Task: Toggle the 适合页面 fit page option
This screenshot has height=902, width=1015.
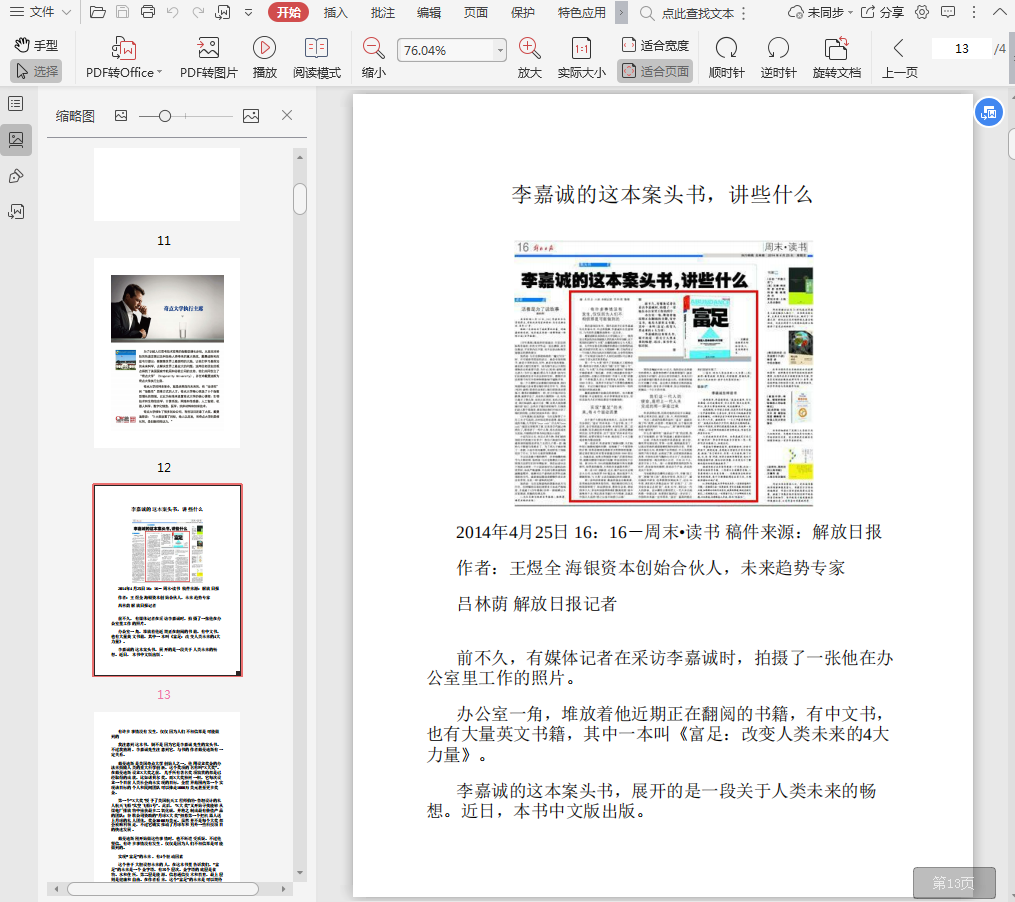Action: click(655, 71)
